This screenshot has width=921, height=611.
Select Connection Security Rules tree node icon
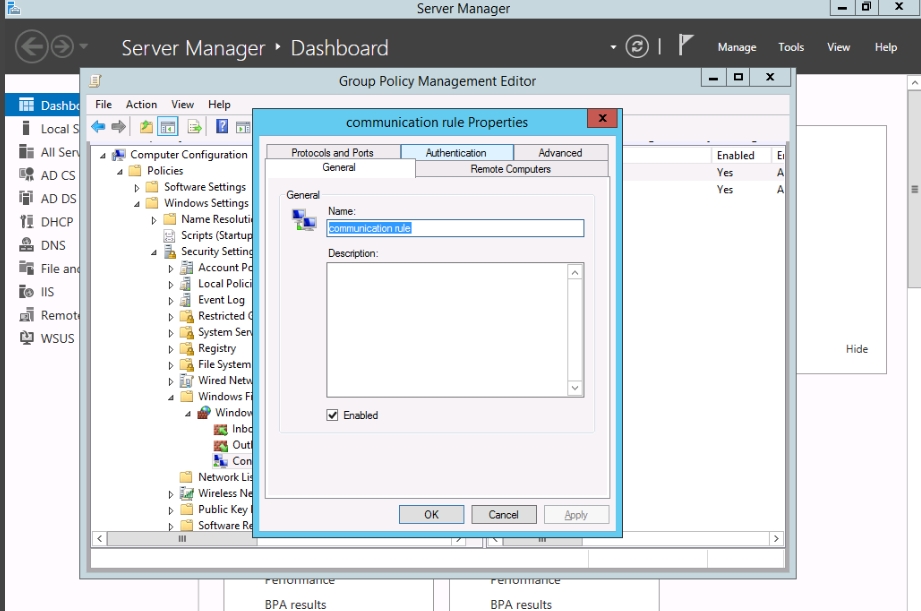click(221, 461)
